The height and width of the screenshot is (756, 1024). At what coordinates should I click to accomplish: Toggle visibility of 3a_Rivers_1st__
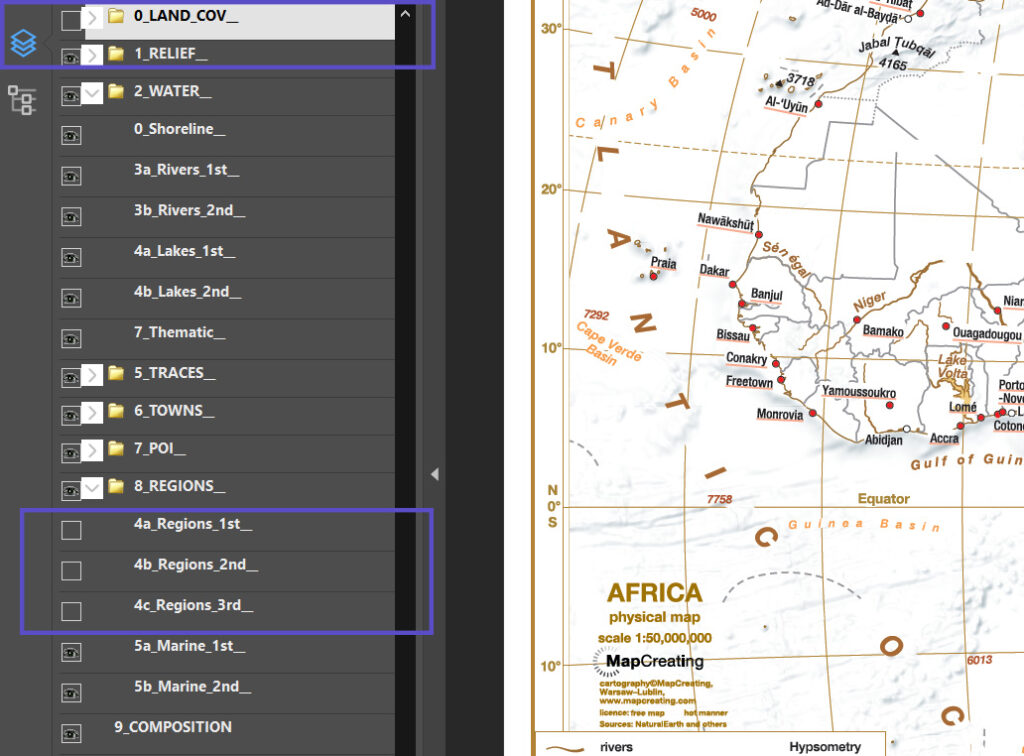pyautogui.click(x=70, y=176)
